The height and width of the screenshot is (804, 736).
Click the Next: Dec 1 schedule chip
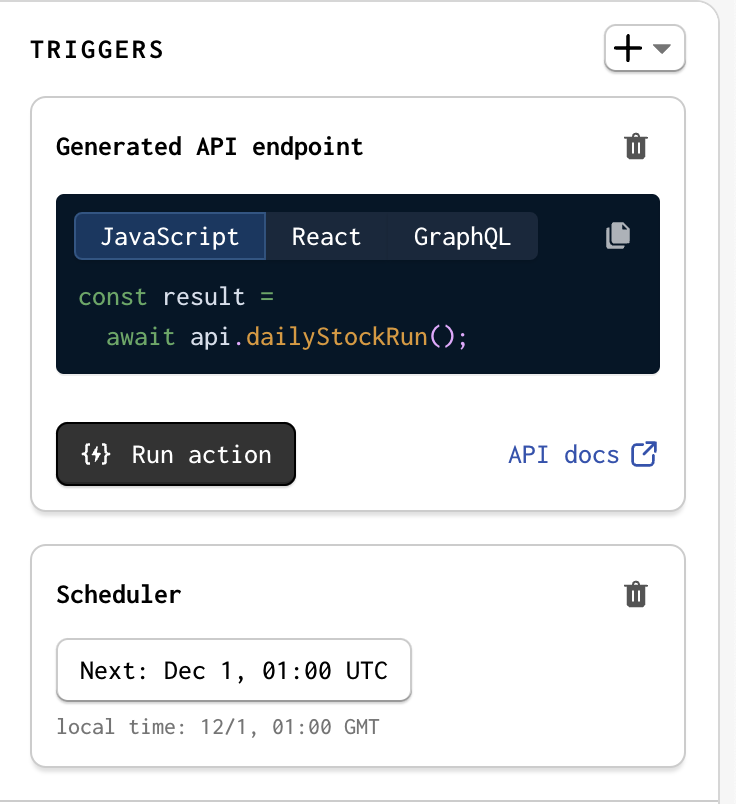[233, 670]
